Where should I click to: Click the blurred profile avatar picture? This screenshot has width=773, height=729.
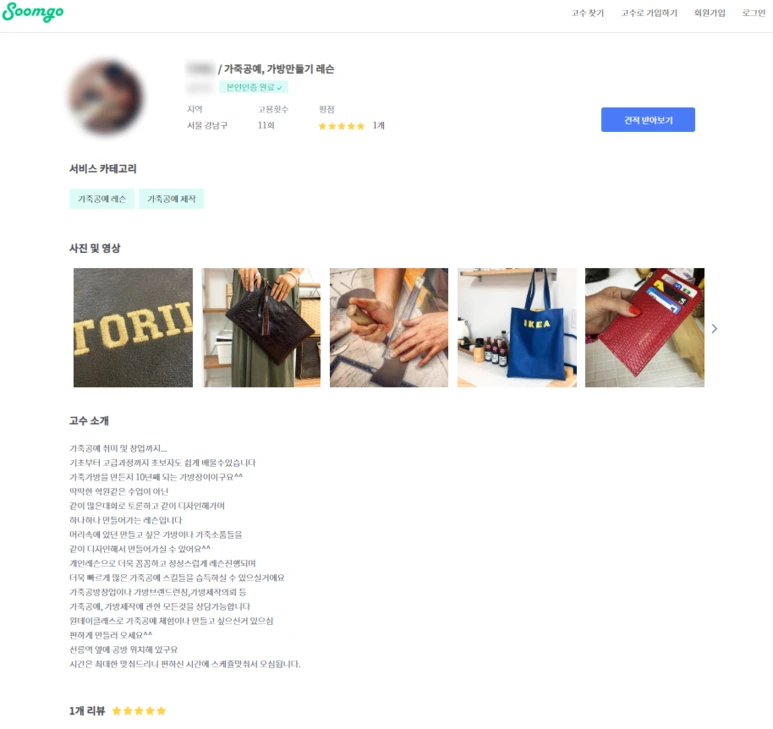[105, 97]
